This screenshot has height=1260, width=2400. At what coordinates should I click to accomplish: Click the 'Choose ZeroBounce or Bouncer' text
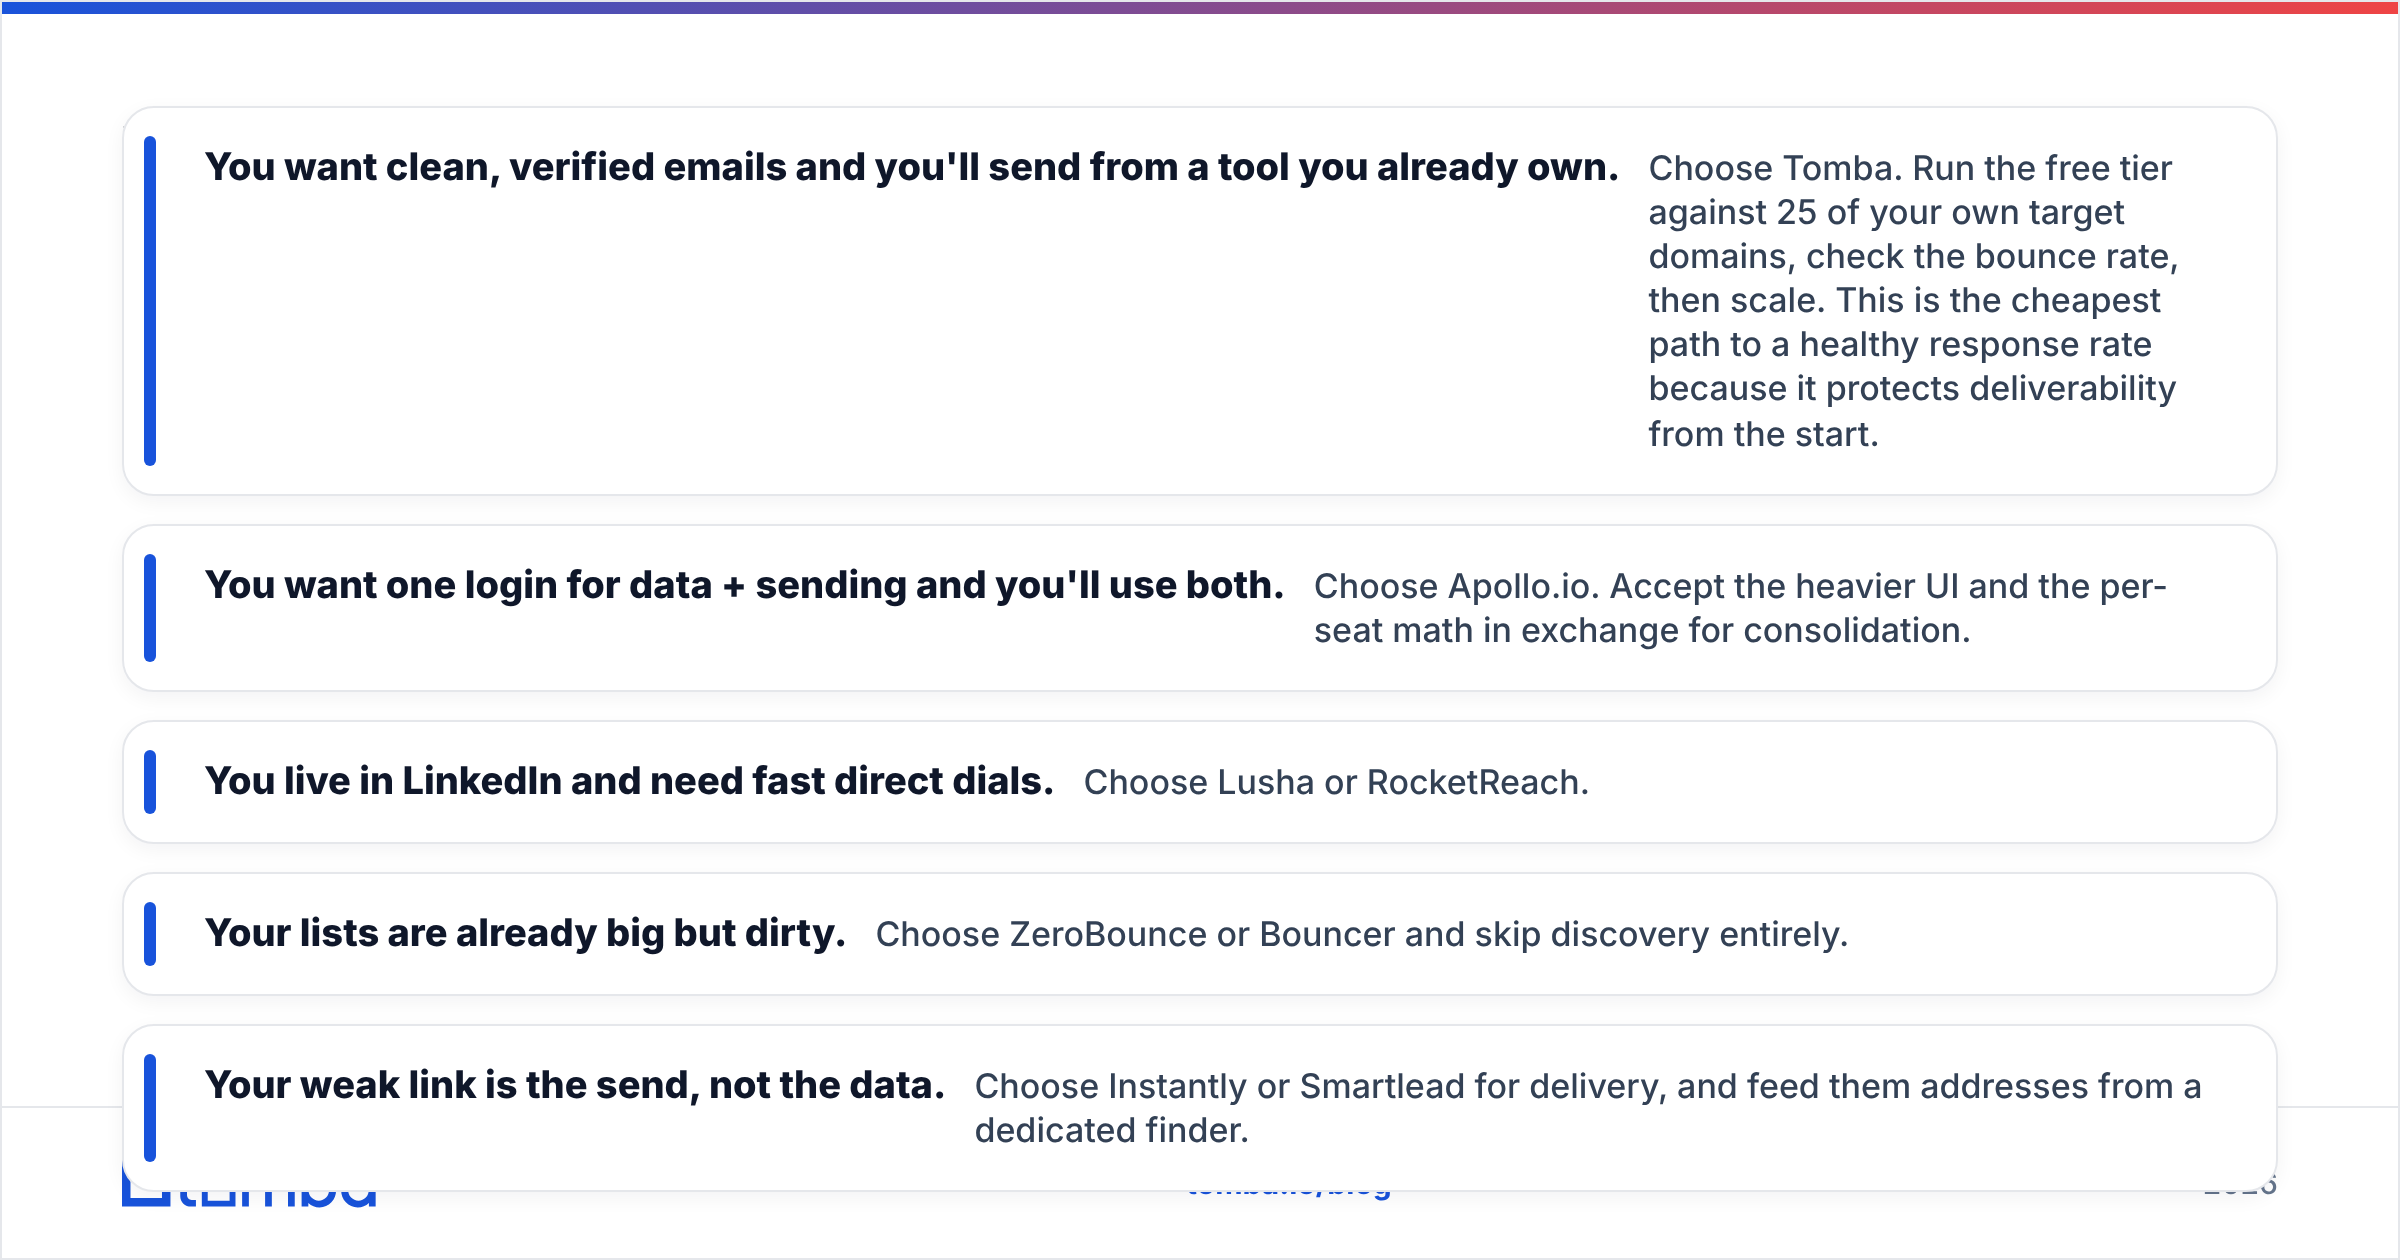pyautogui.click(x=1361, y=934)
